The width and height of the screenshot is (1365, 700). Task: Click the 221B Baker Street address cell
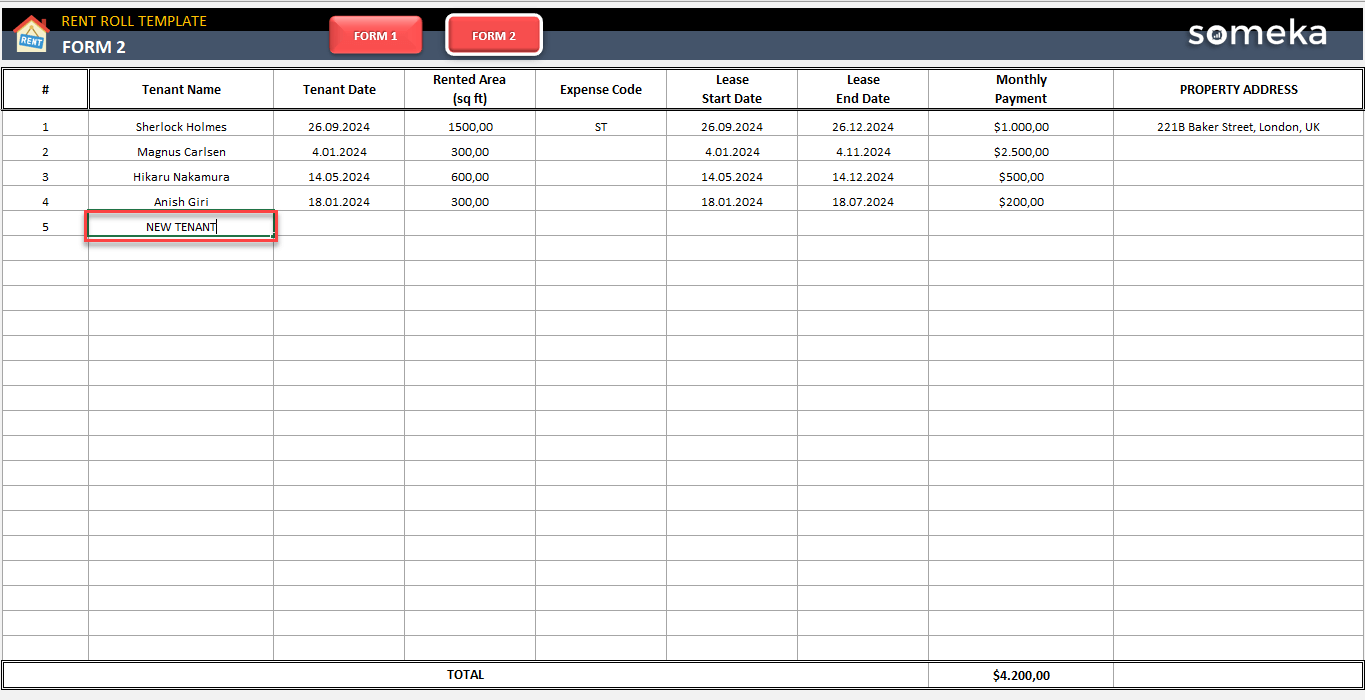1239,126
